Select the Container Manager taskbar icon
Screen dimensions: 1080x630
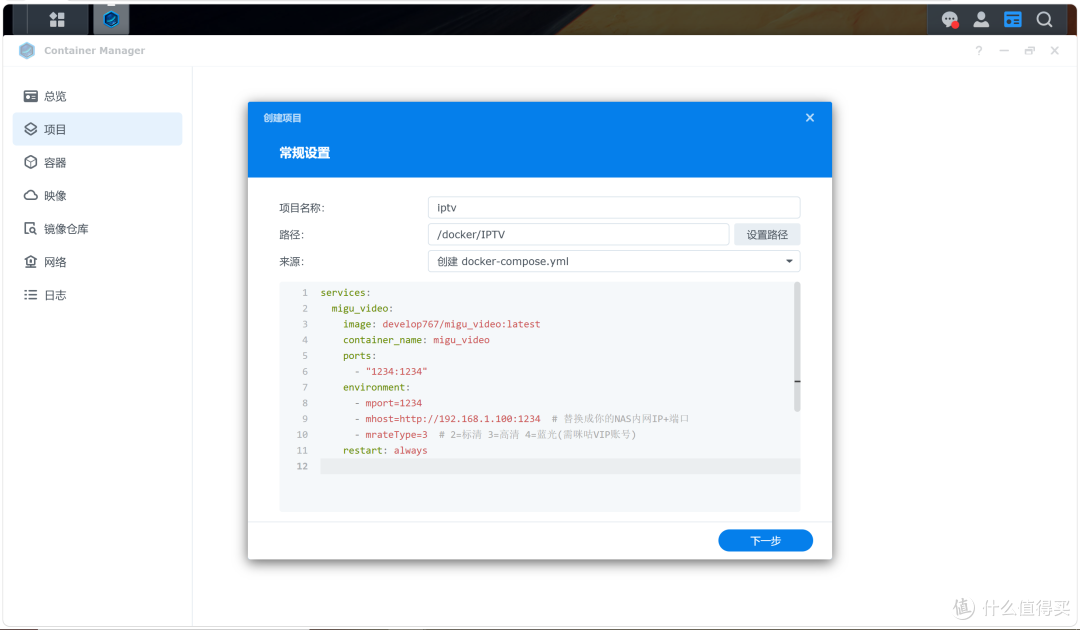111,19
